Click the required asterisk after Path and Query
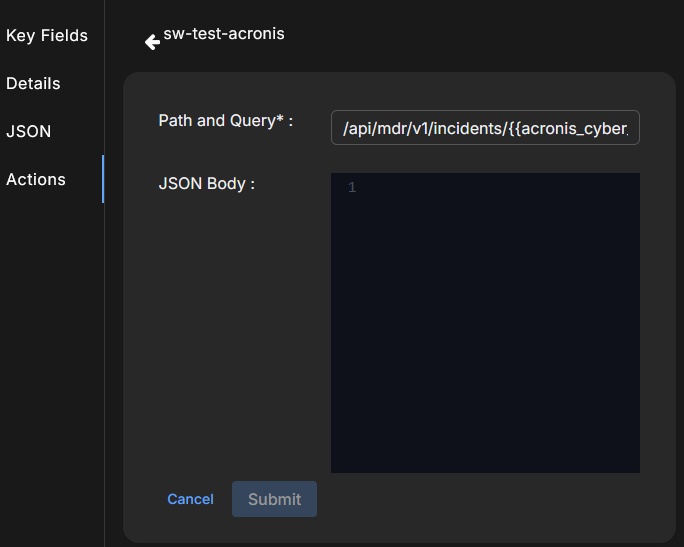This screenshot has height=547, width=684. tap(279, 119)
